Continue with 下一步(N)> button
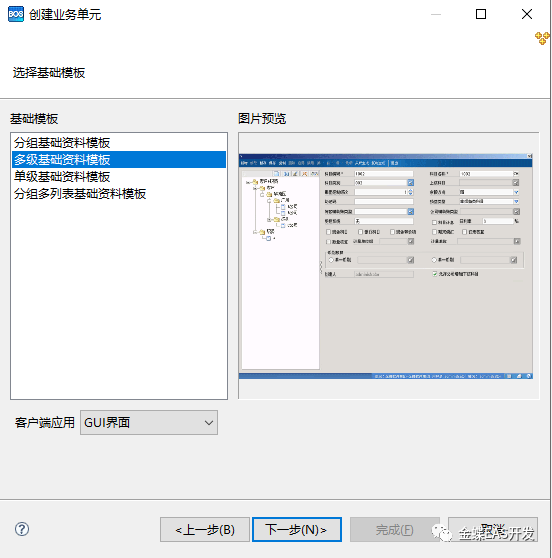Screen dimensions: 552x558 [x=297, y=530]
